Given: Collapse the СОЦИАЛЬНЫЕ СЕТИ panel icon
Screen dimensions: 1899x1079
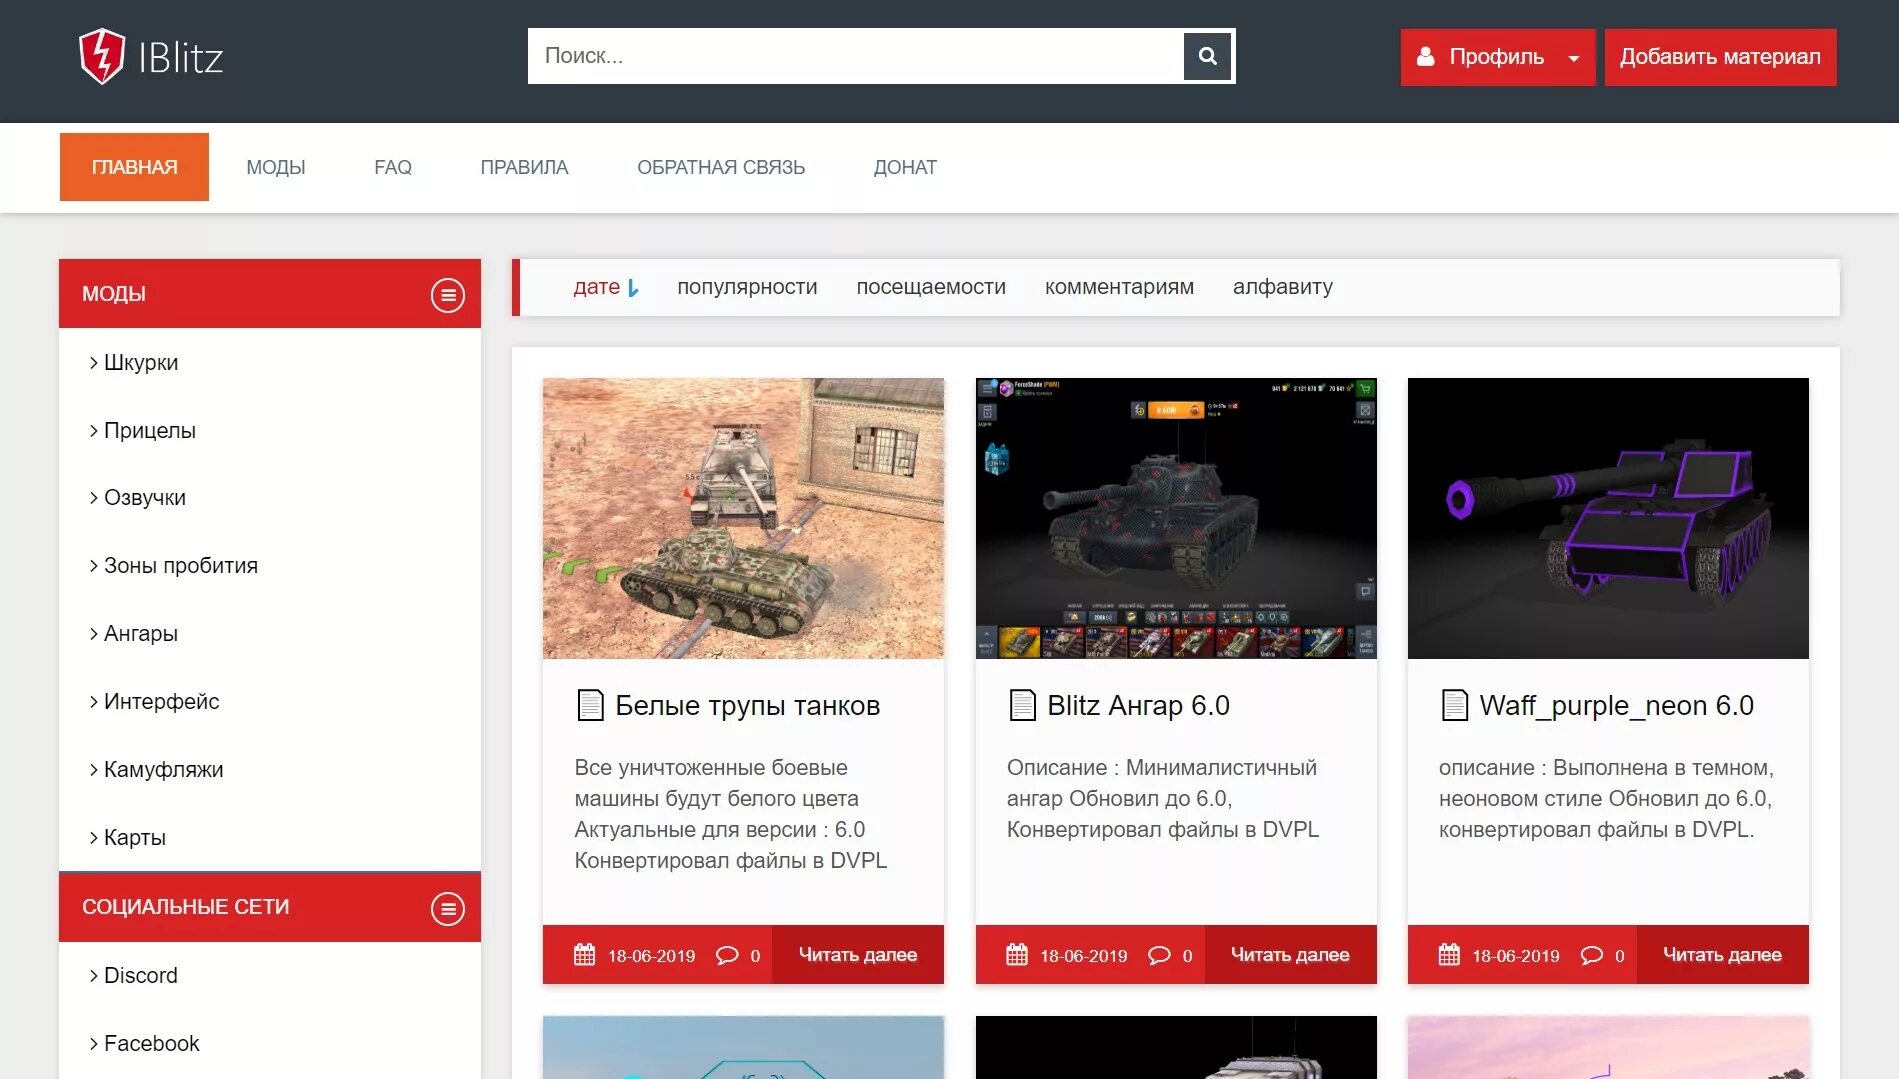Looking at the screenshot, I should point(447,909).
